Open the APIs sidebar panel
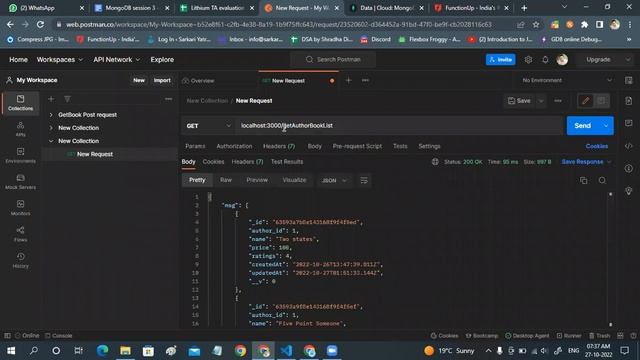This screenshot has width=640, height=360. [20, 129]
